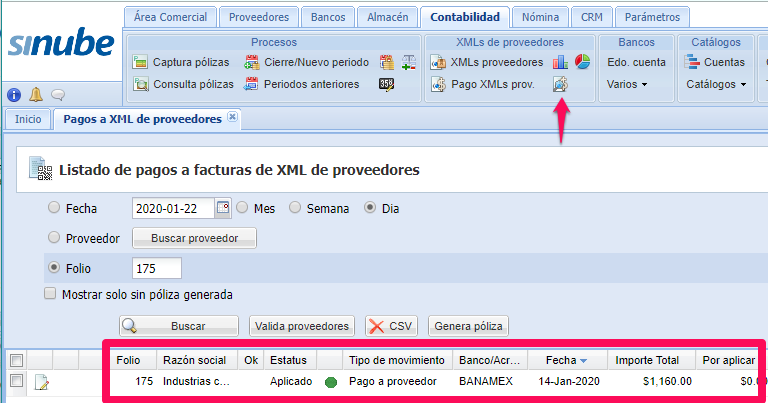The image size is (768, 403).
Task: Open Cierre/Nuevo periodo
Action: (307, 62)
